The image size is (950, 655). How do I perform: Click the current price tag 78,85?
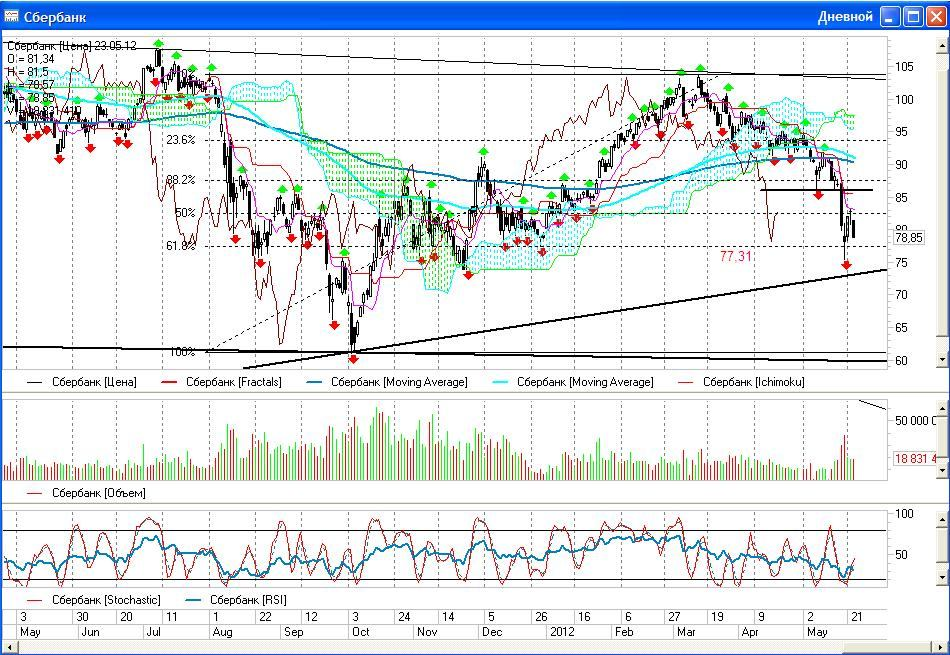click(909, 238)
